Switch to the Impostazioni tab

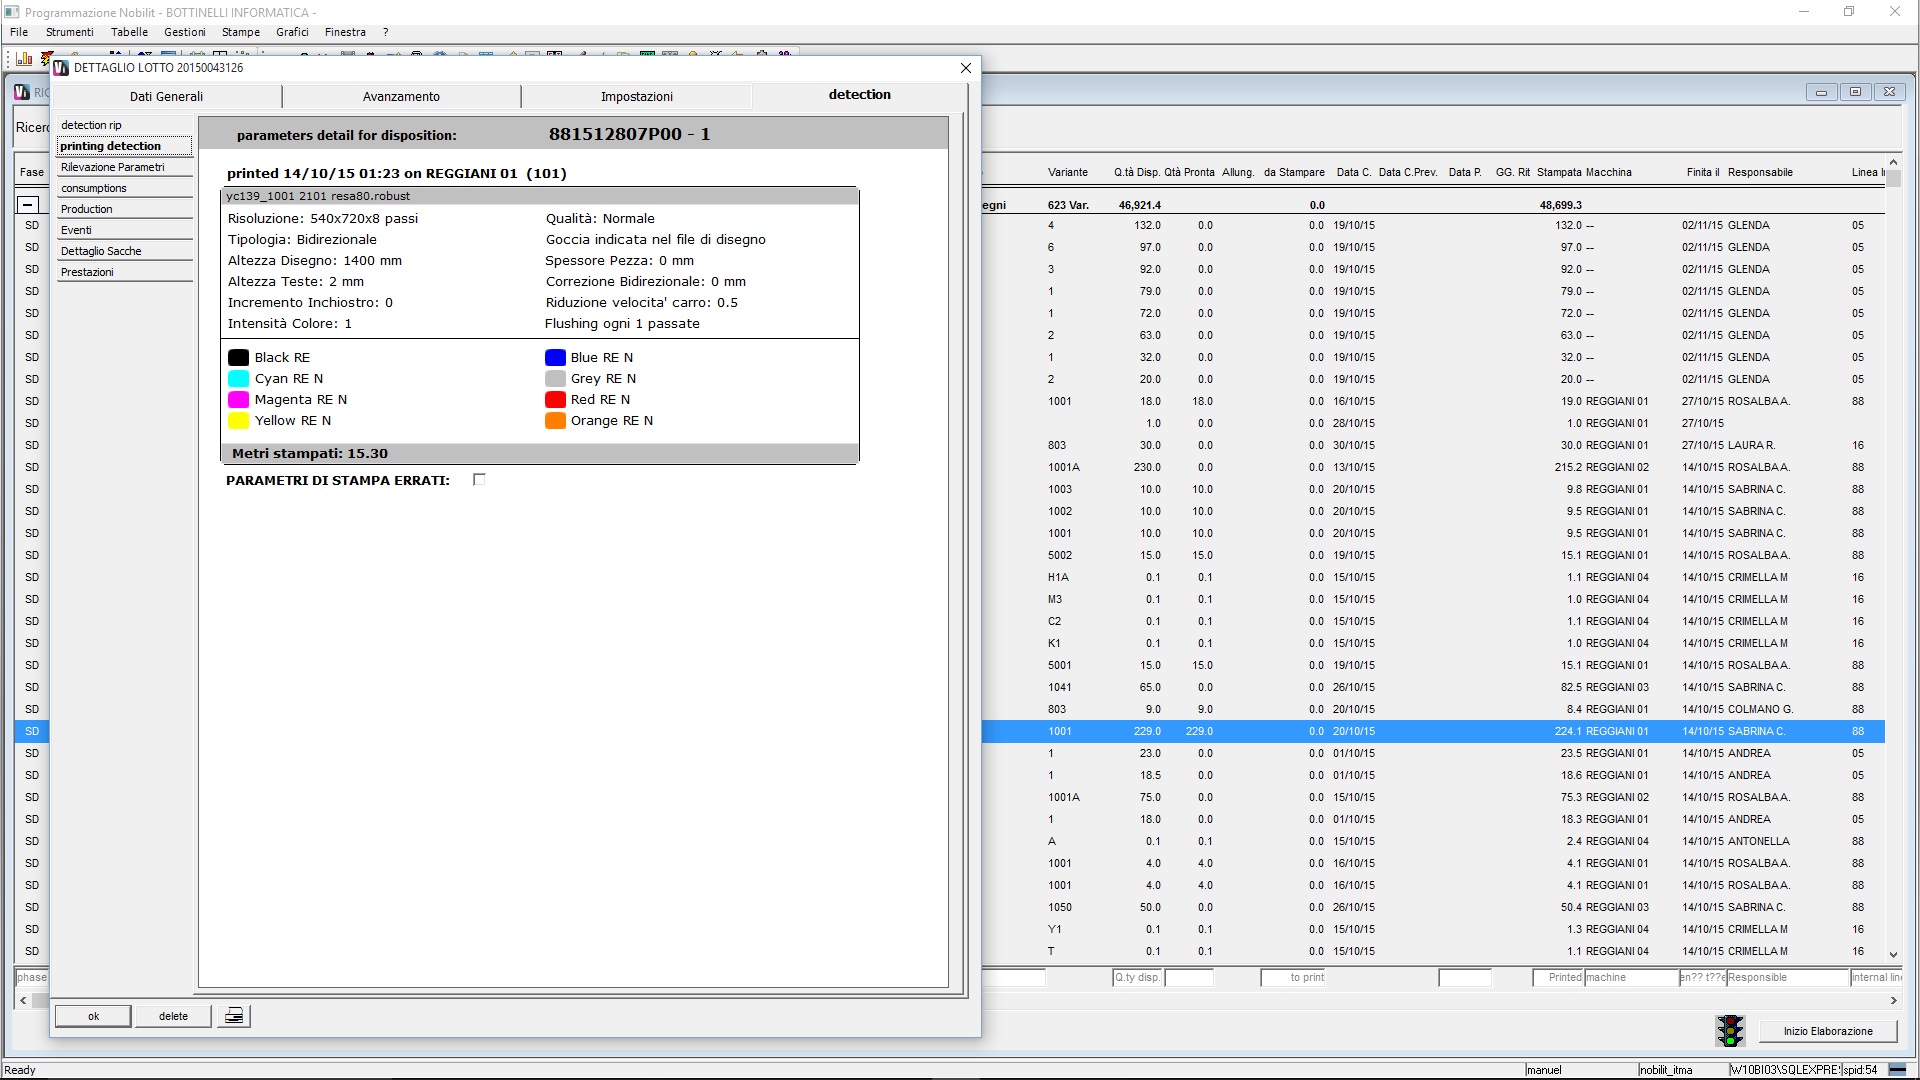tap(636, 97)
